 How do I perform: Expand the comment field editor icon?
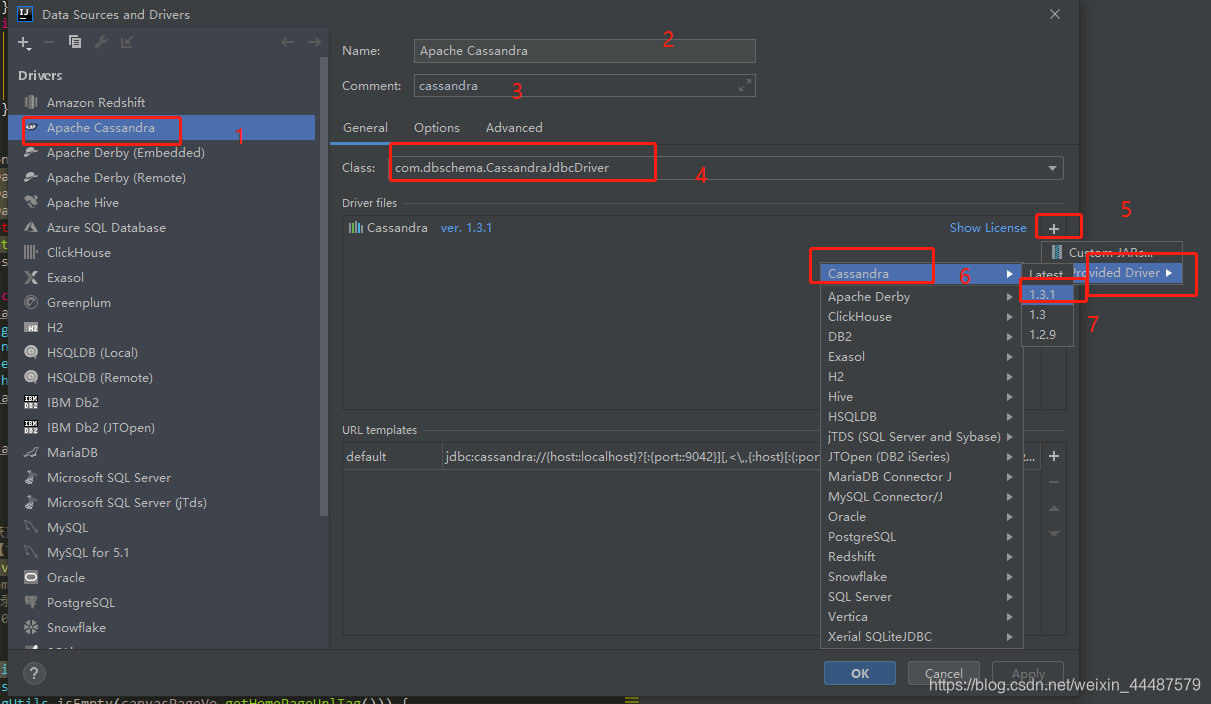click(x=744, y=86)
